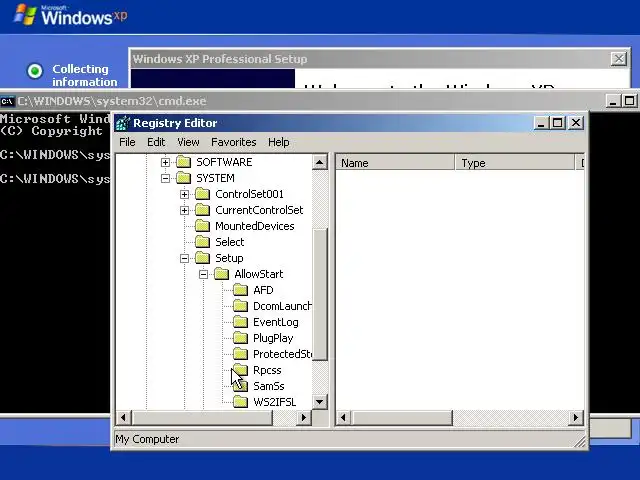Select the AllowStart key label
Screen dimensions: 640x480
tap(258, 274)
